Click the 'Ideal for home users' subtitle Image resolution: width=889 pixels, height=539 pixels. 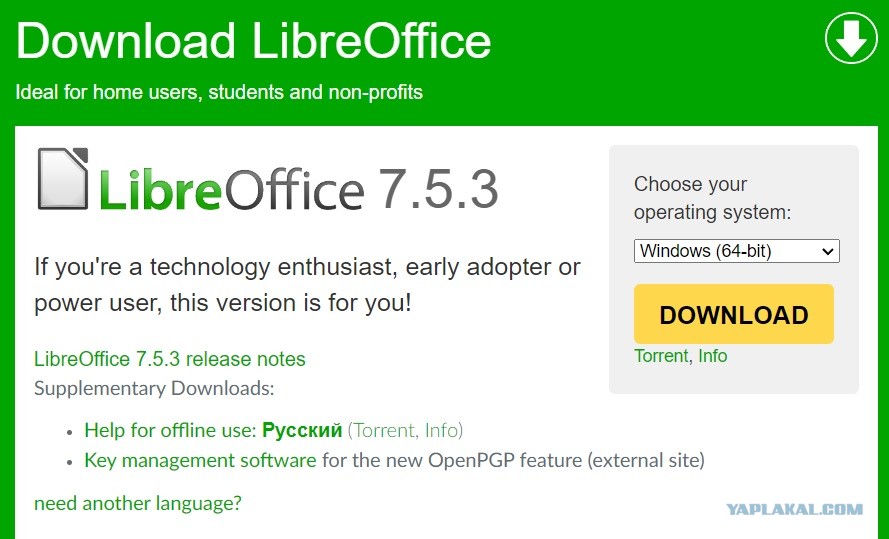tap(219, 92)
